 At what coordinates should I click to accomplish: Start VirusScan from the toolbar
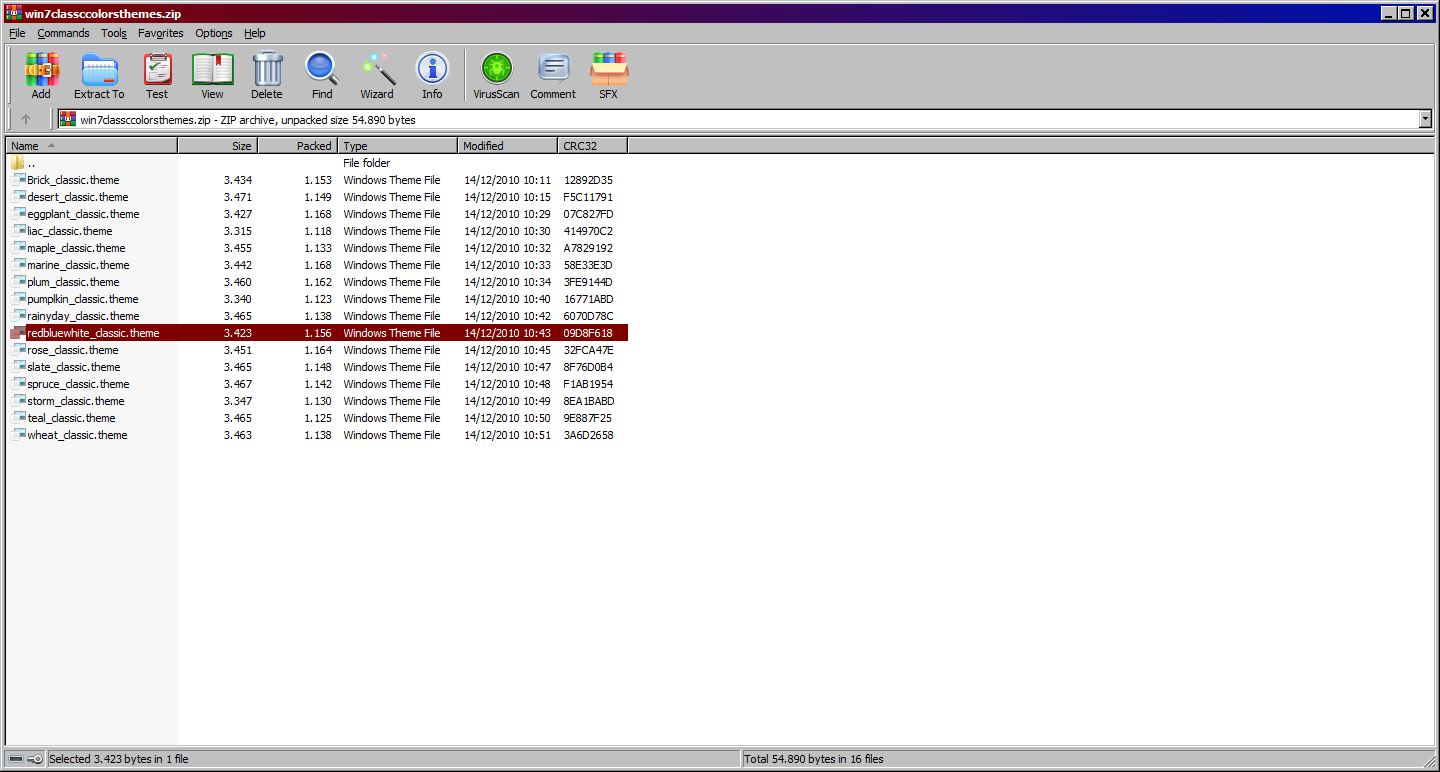coord(496,69)
